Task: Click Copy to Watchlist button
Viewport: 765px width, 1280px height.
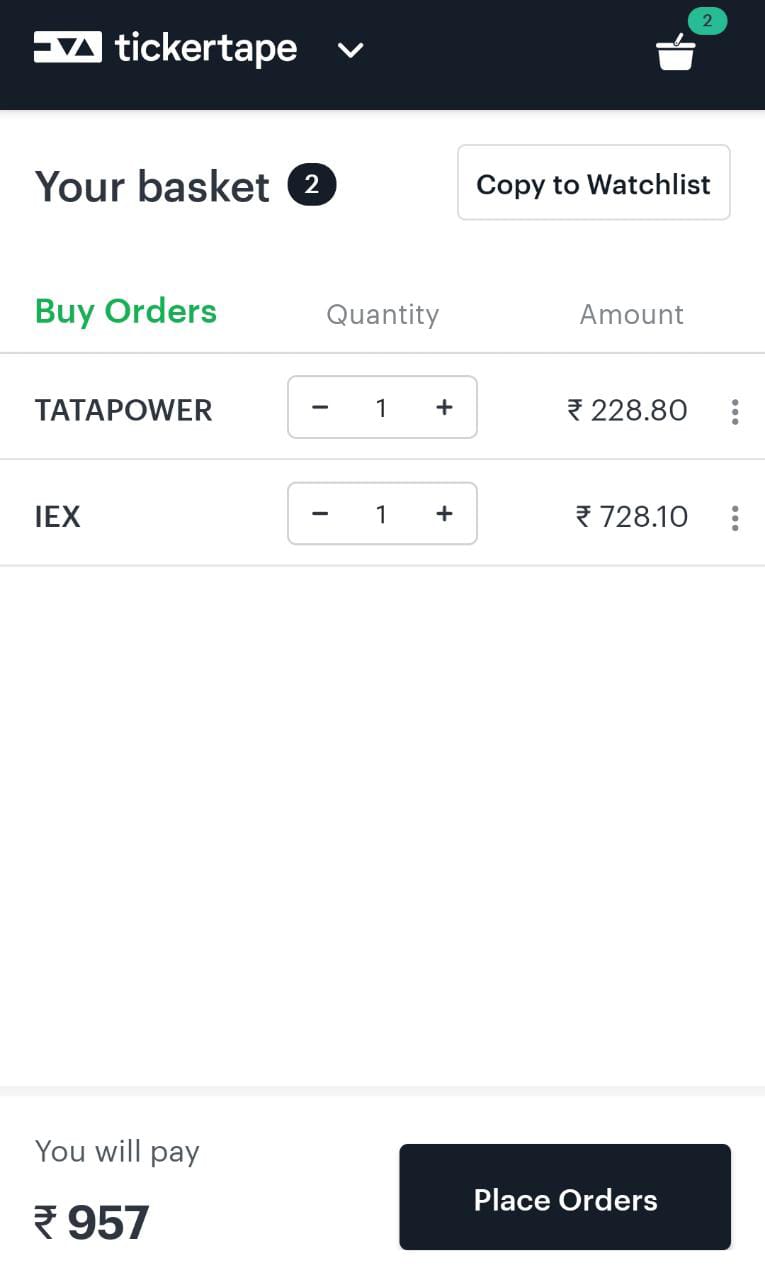Action: (x=594, y=183)
